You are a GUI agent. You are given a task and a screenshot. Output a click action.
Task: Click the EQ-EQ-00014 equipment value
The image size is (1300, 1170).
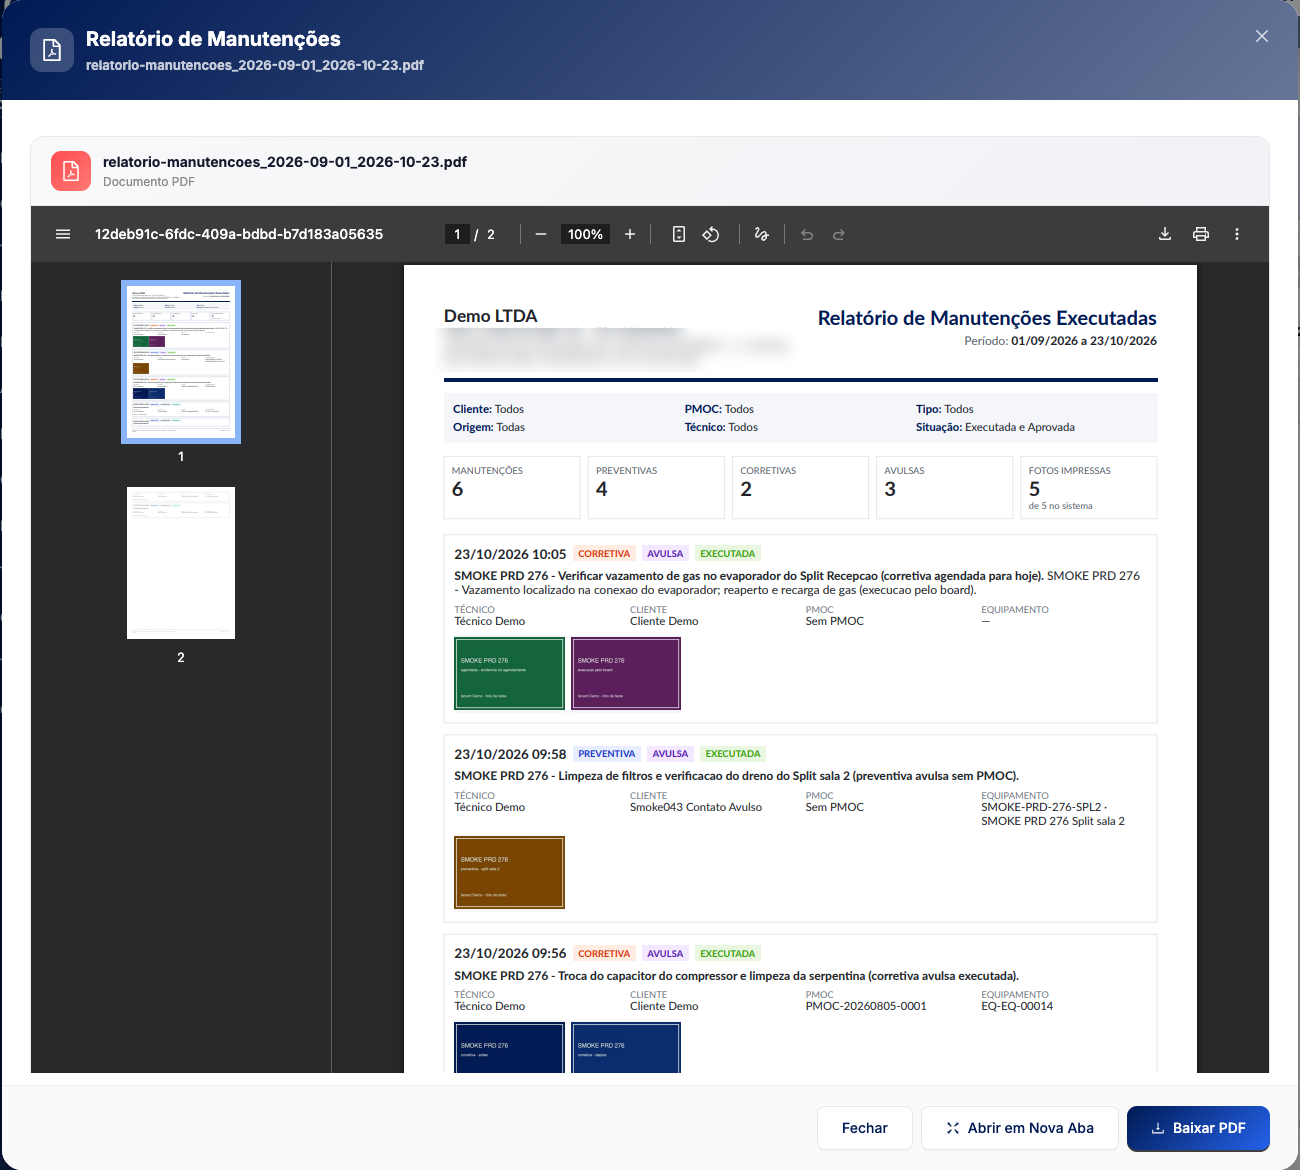(x=1017, y=1006)
